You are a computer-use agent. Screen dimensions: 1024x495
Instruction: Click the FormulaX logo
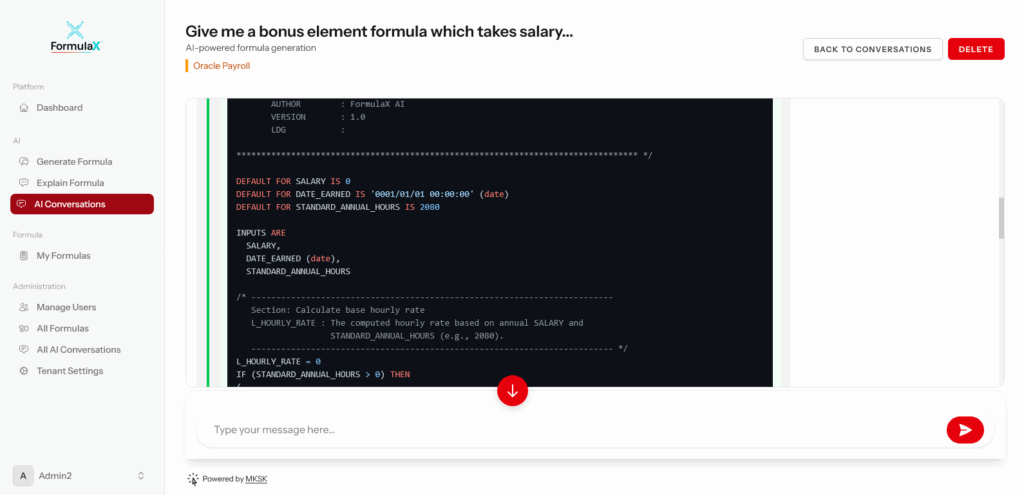click(x=76, y=37)
